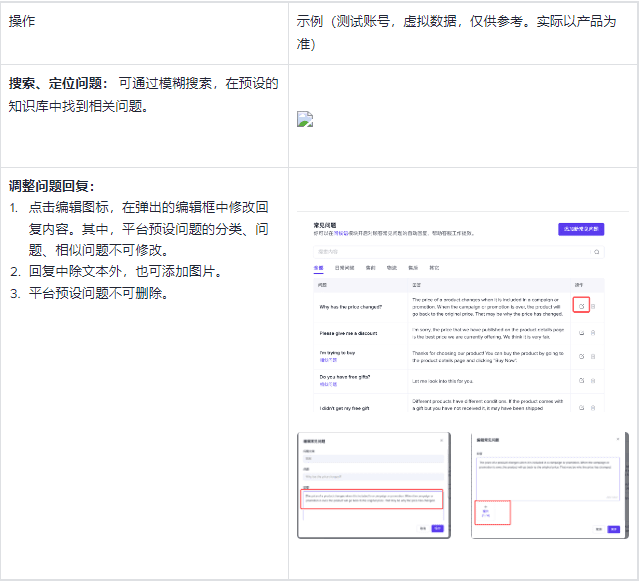Delete the 'Please give me a discount' row
Screen dimensions: 640x585
pyautogui.click(x=593, y=333)
